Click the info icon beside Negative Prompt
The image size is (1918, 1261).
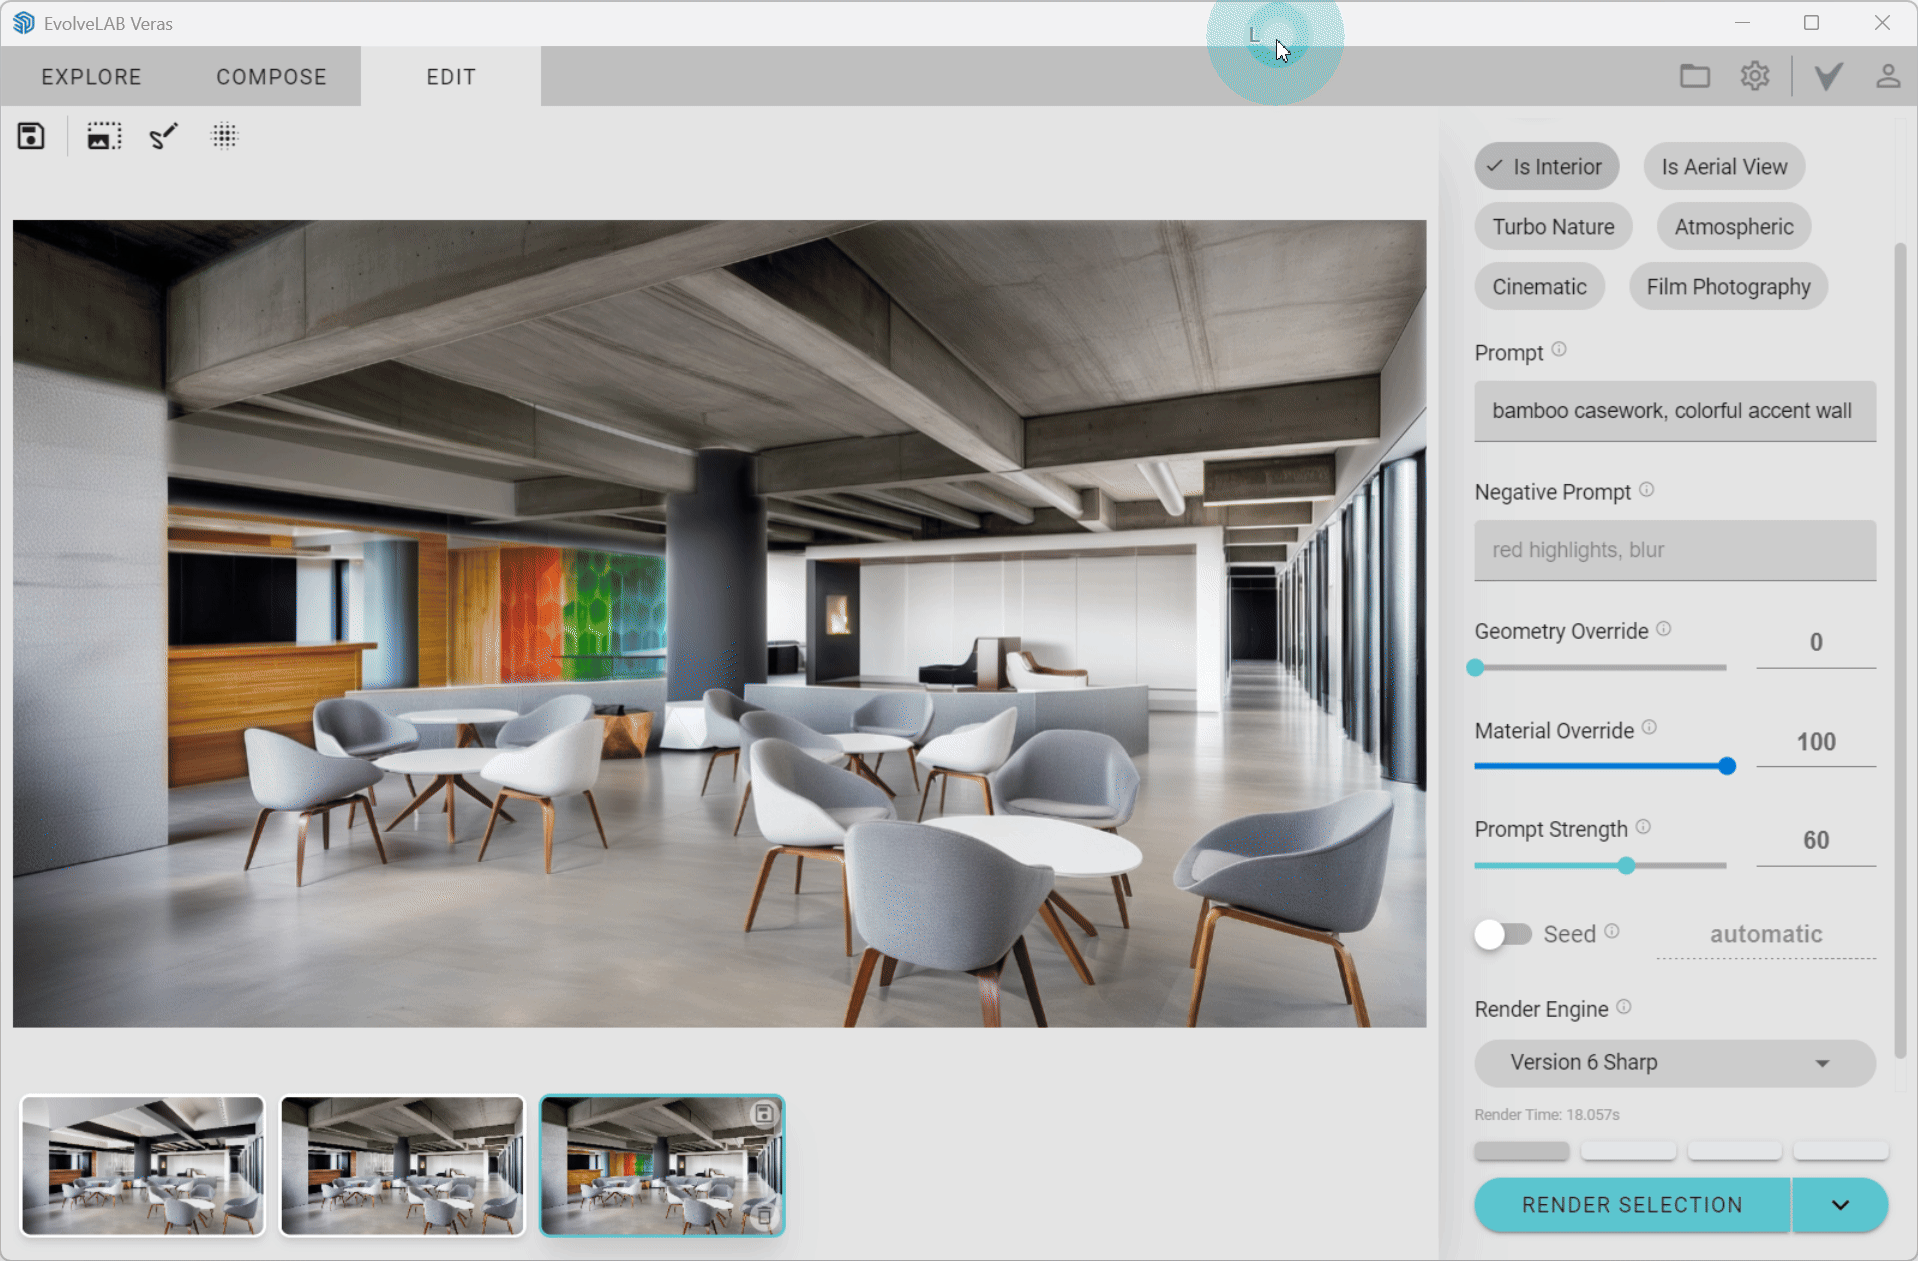[1646, 490]
